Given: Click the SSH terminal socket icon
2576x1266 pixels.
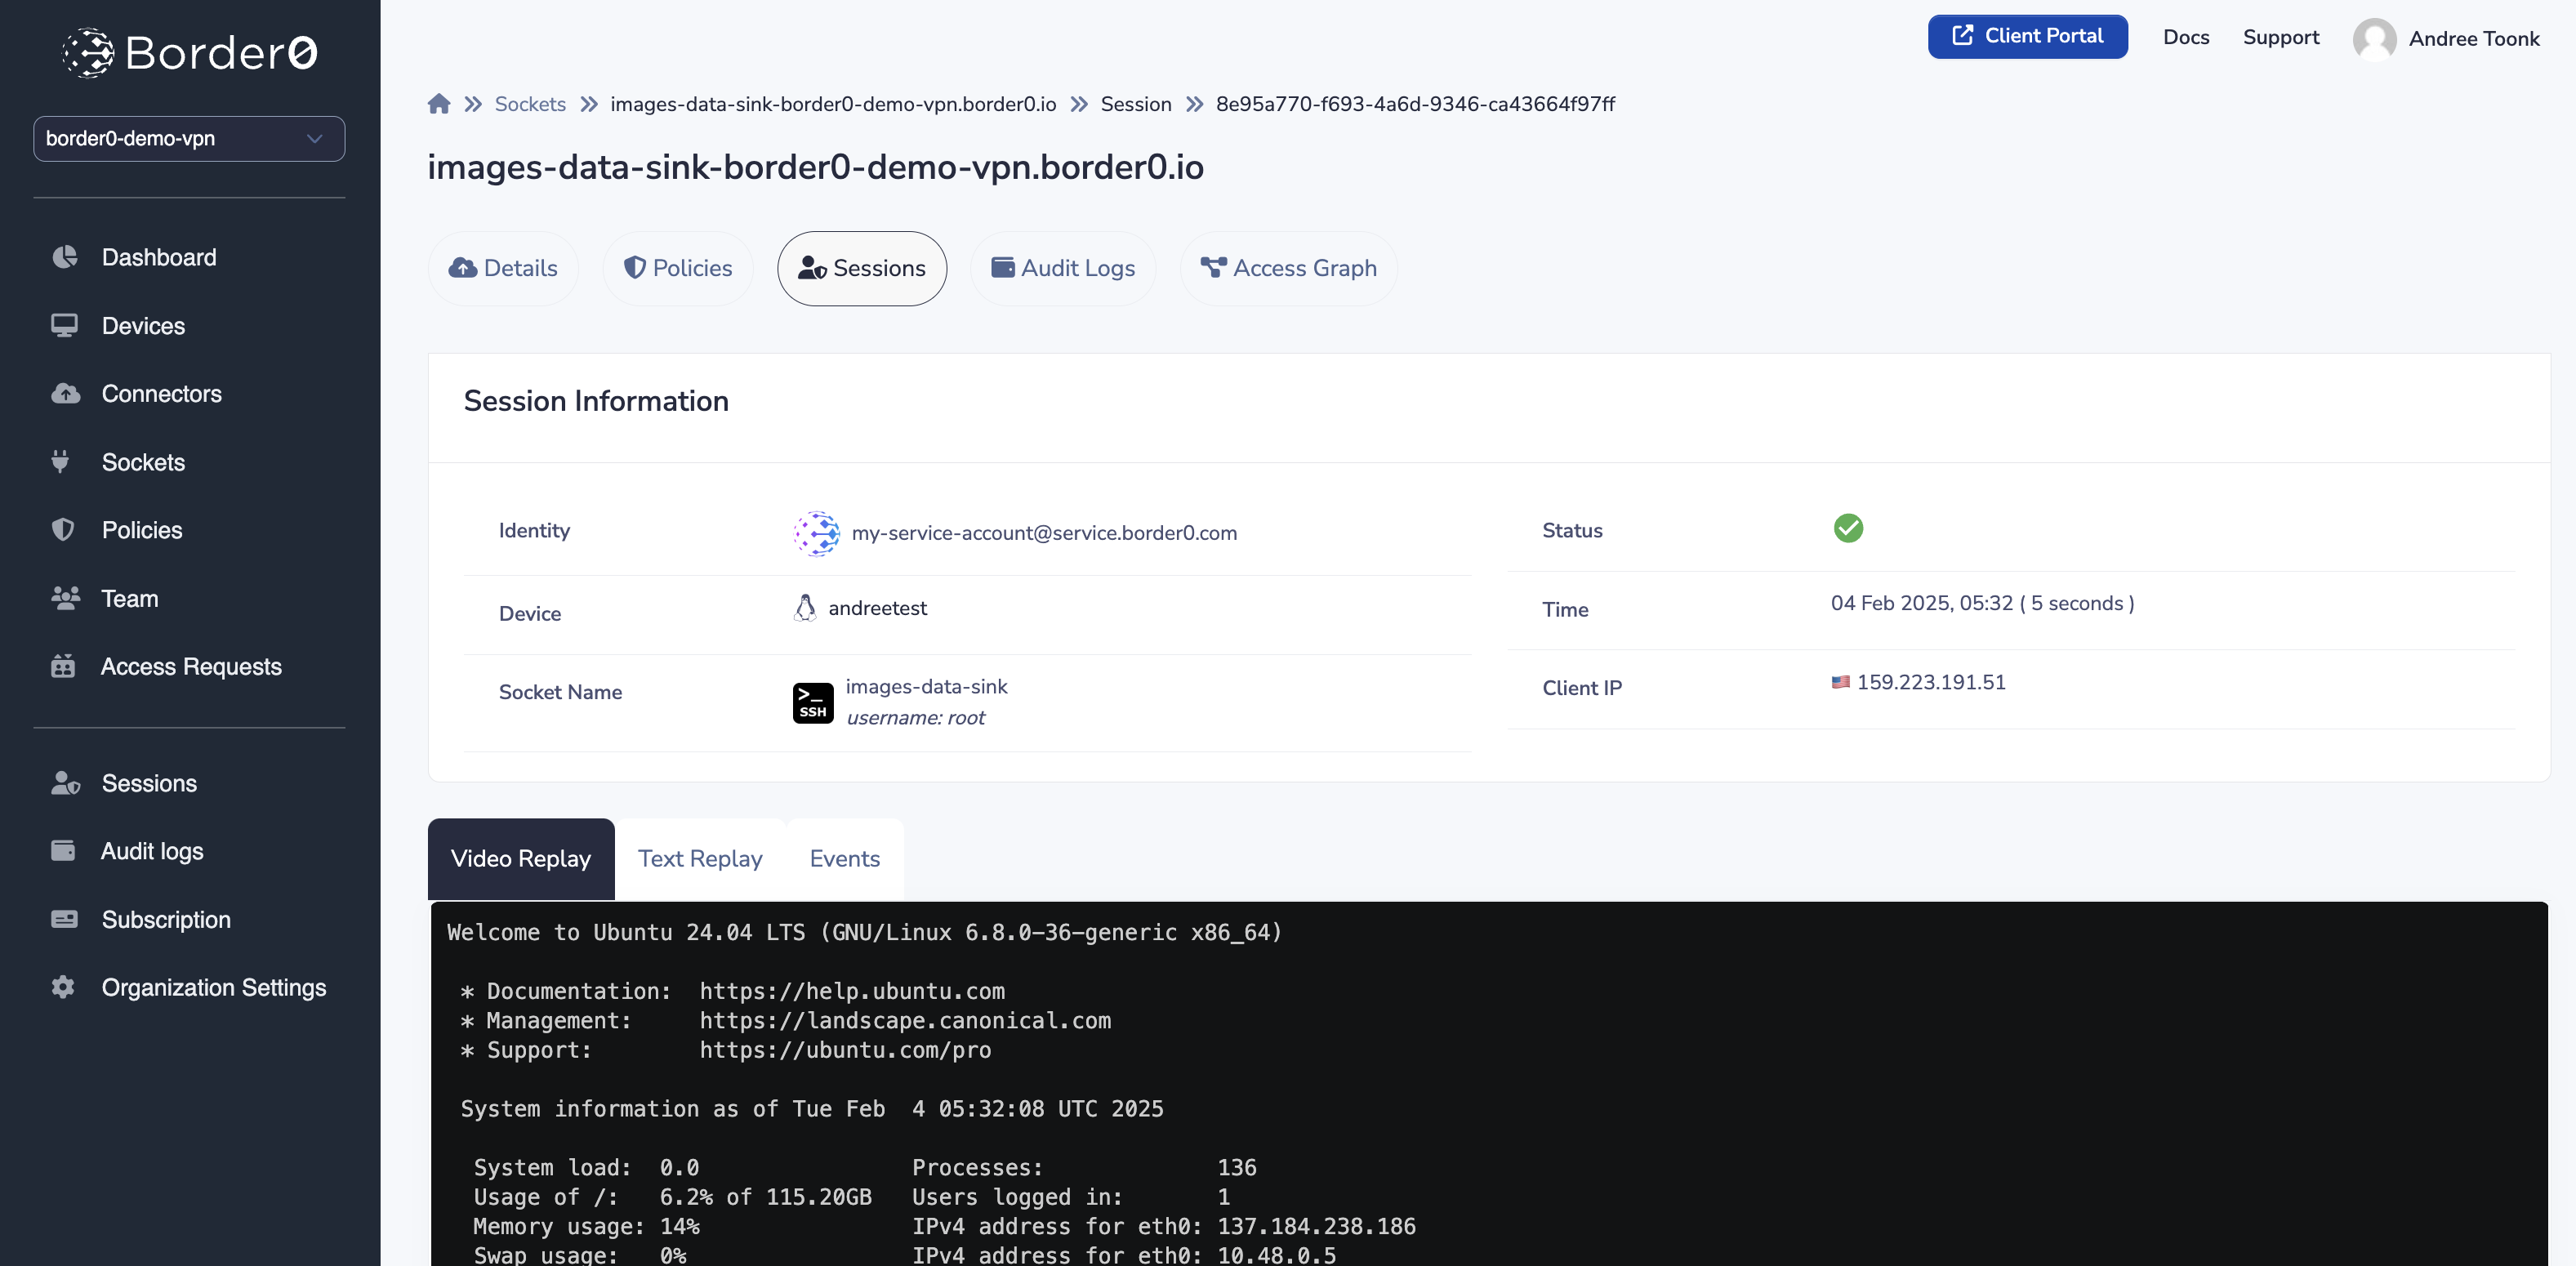Looking at the screenshot, I should [x=813, y=703].
